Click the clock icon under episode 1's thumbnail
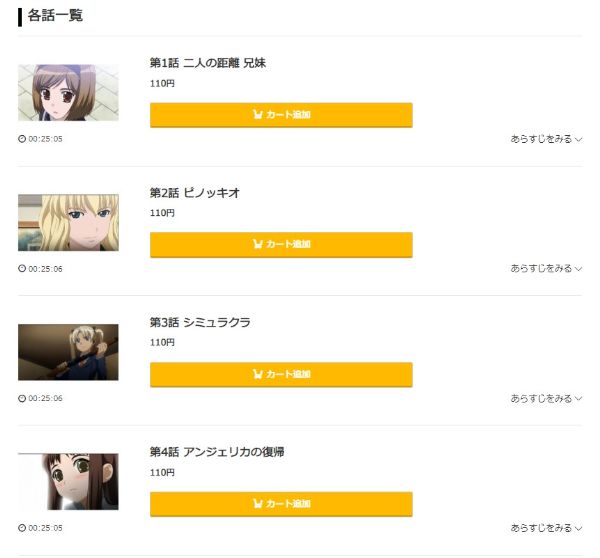 coord(22,139)
